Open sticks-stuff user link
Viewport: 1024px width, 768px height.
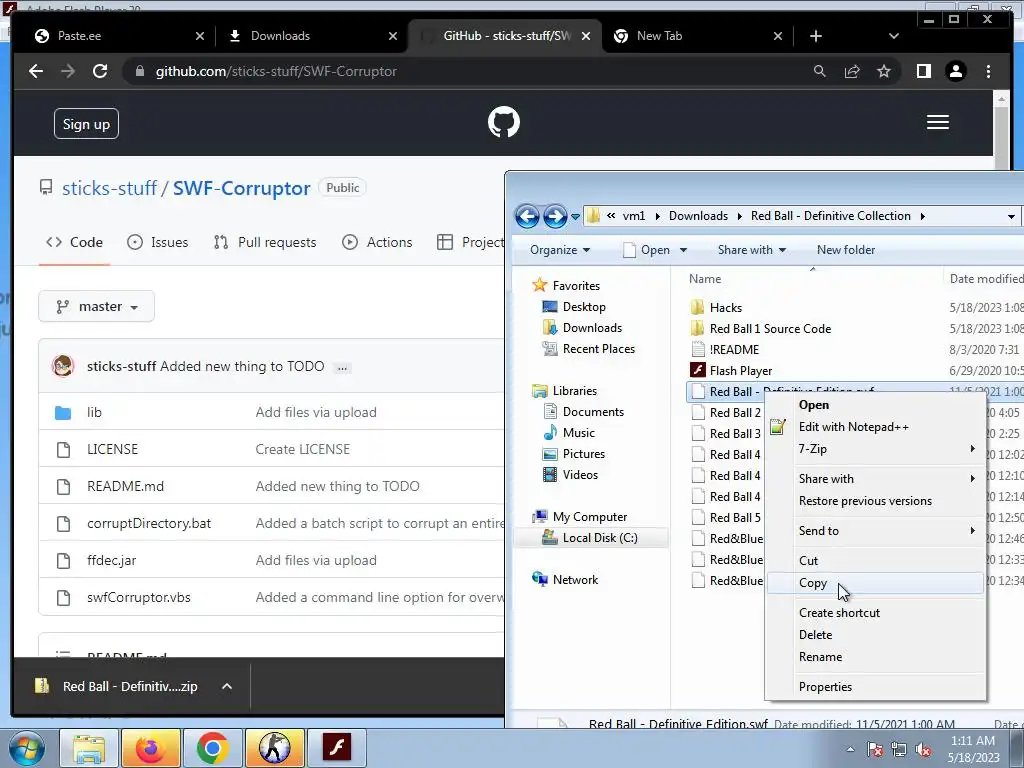tap(109, 188)
